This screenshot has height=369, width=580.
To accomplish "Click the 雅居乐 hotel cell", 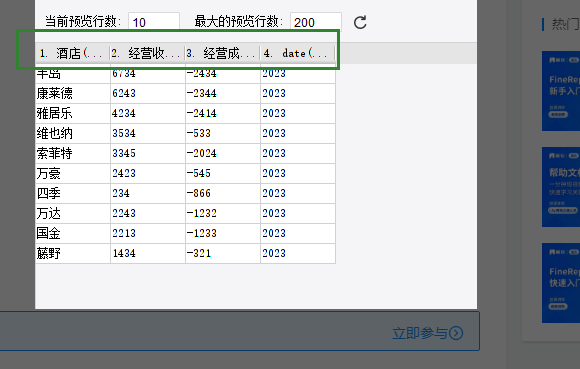I will pyautogui.click(x=73, y=113).
